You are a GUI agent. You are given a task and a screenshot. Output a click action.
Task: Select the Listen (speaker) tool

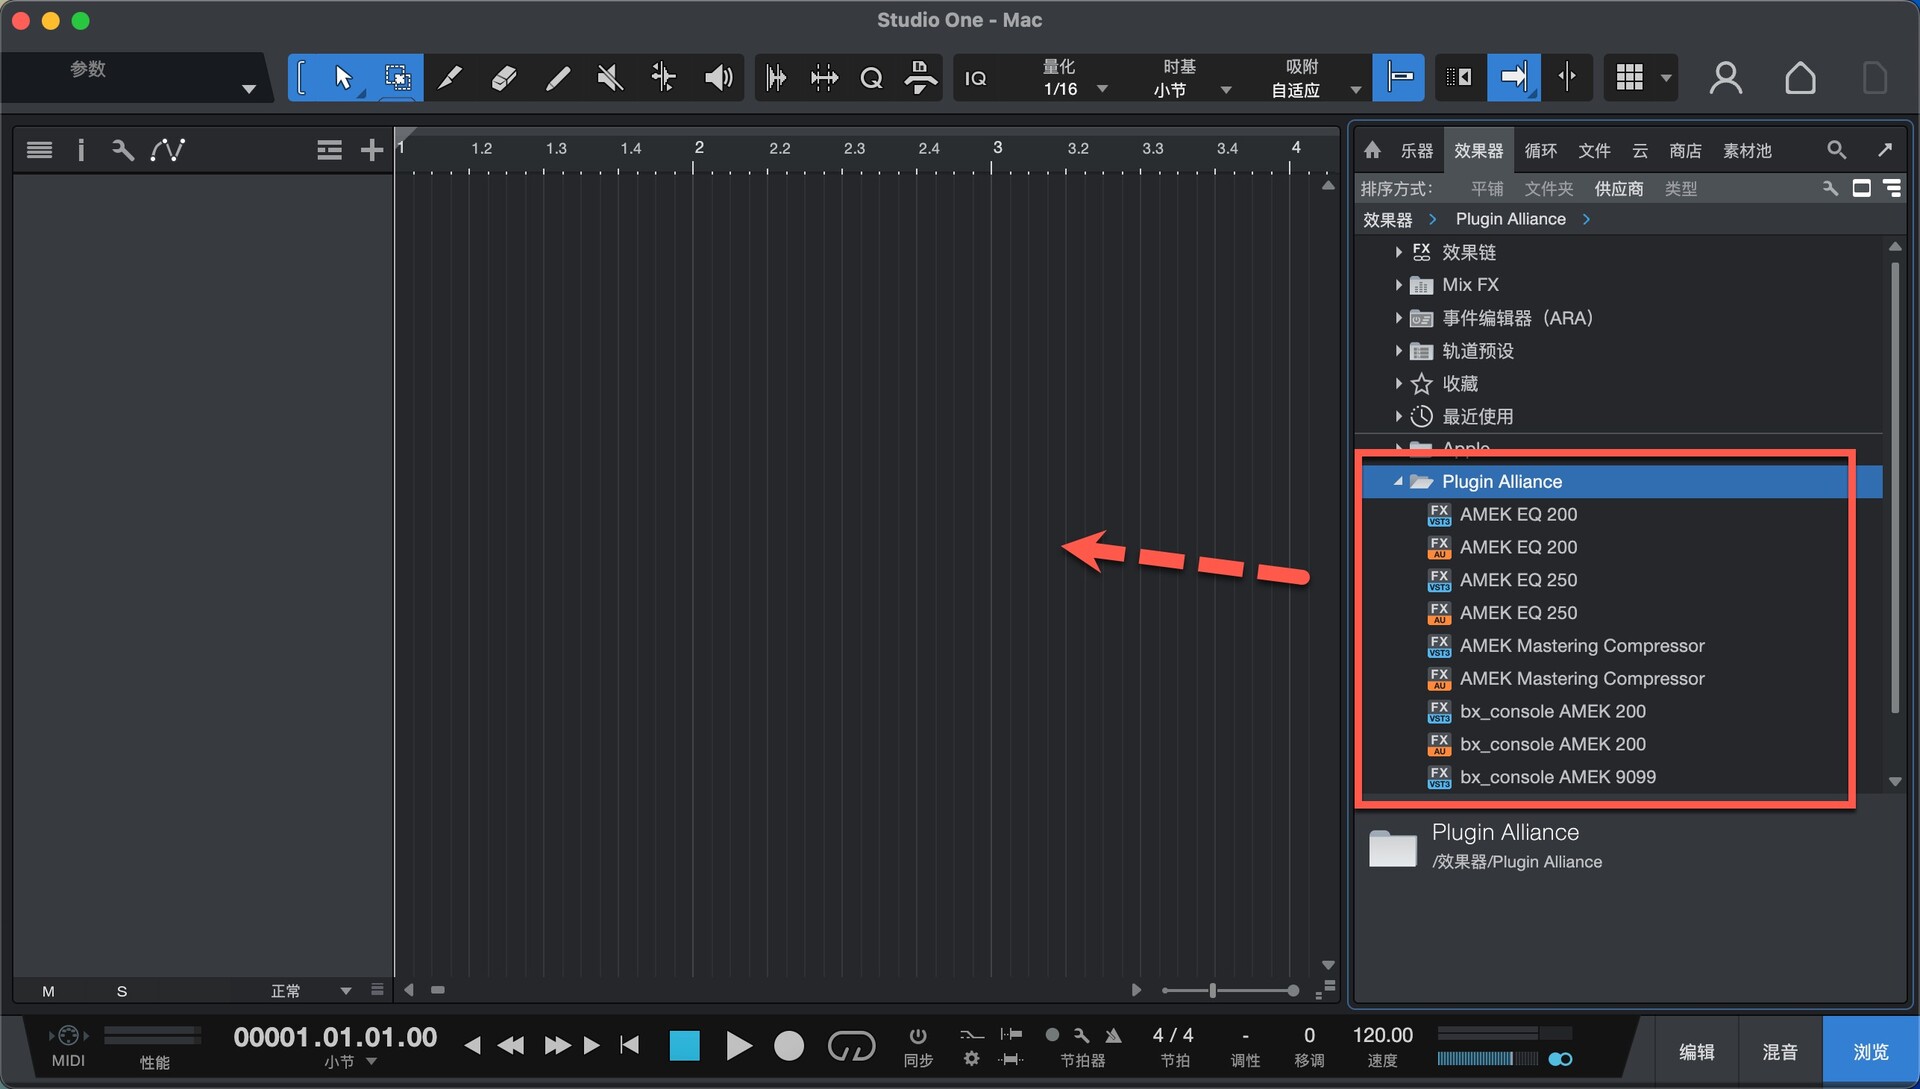pos(718,78)
